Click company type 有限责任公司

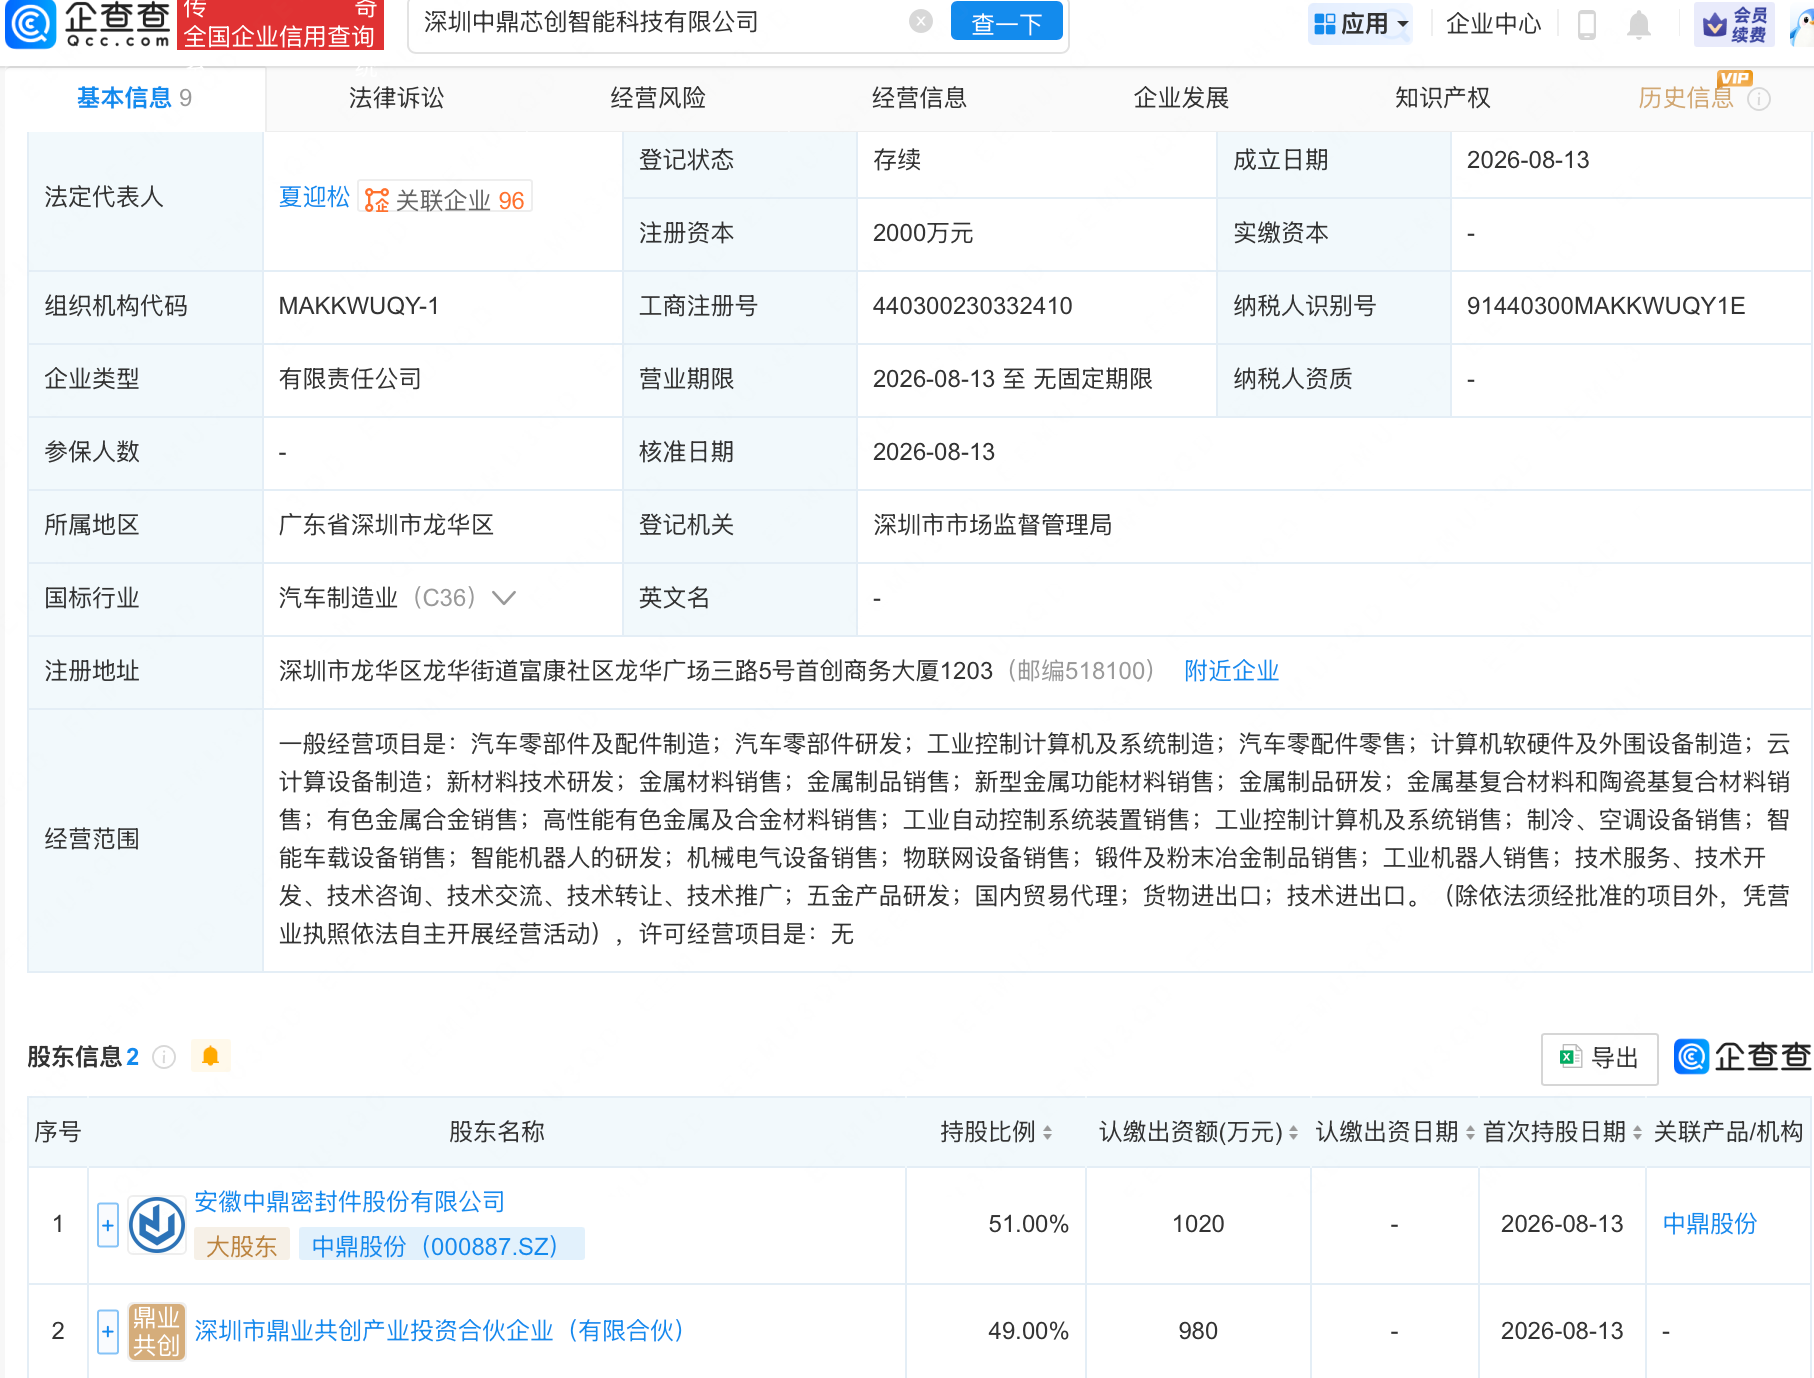(350, 379)
